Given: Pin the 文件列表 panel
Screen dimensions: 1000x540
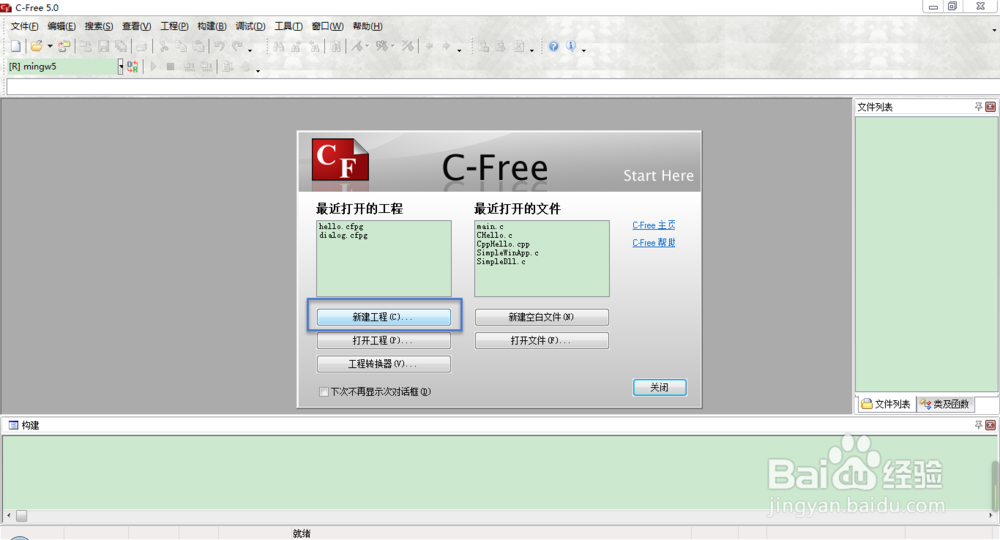Looking at the screenshot, I should 978,106.
